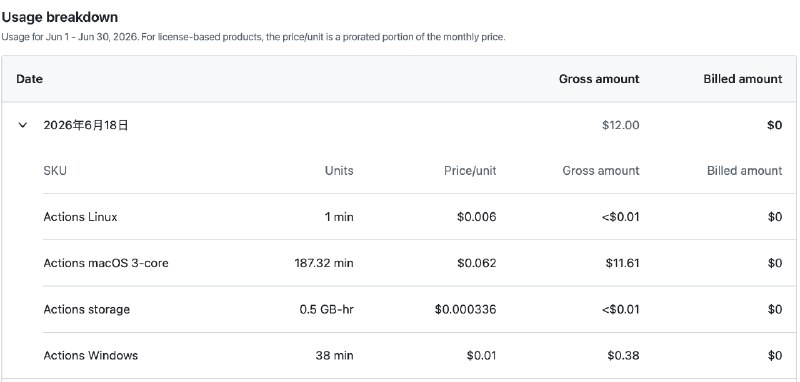Viewport: 800px width, 382px height.
Task: Select the Actions storage SKU
Action: (x=87, y=309)
